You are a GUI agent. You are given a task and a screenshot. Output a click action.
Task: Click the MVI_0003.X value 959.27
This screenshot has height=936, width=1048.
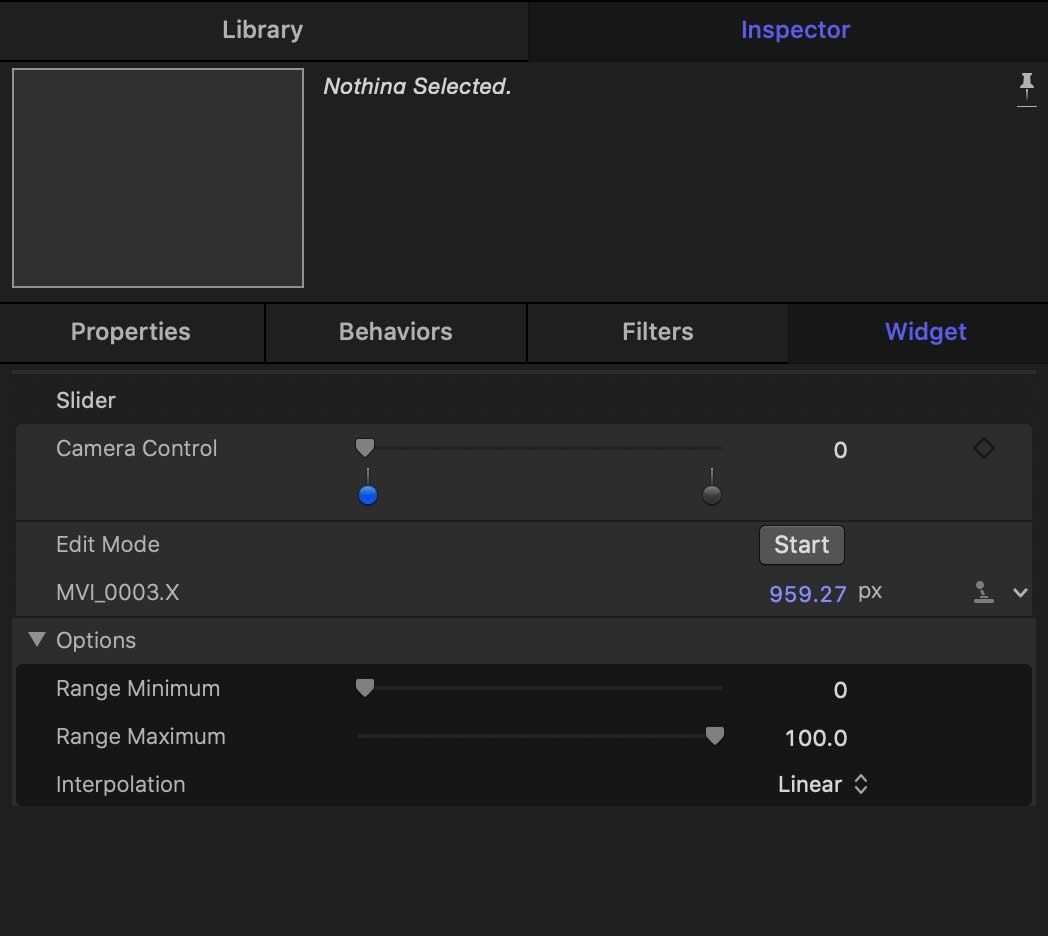[807, 594]
